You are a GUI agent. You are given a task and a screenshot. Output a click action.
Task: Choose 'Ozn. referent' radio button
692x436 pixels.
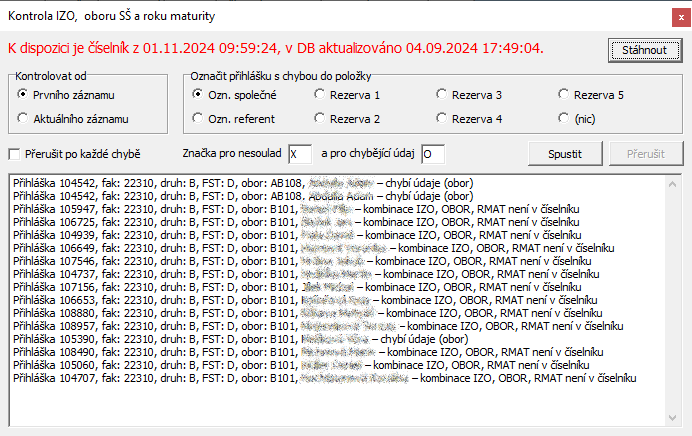pos(198,119)
